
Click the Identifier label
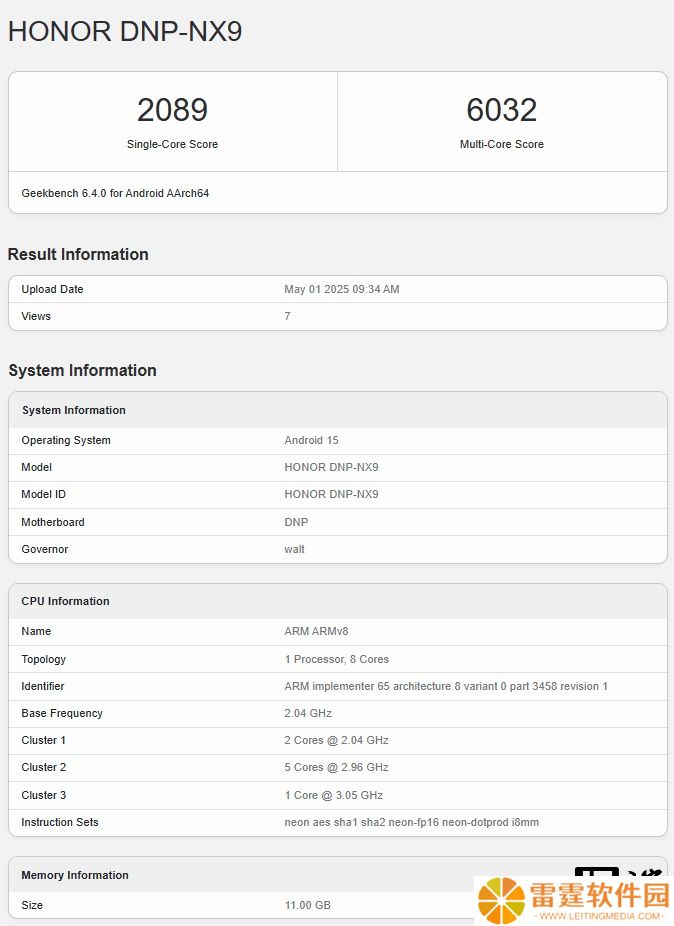[x=43, y=686]
